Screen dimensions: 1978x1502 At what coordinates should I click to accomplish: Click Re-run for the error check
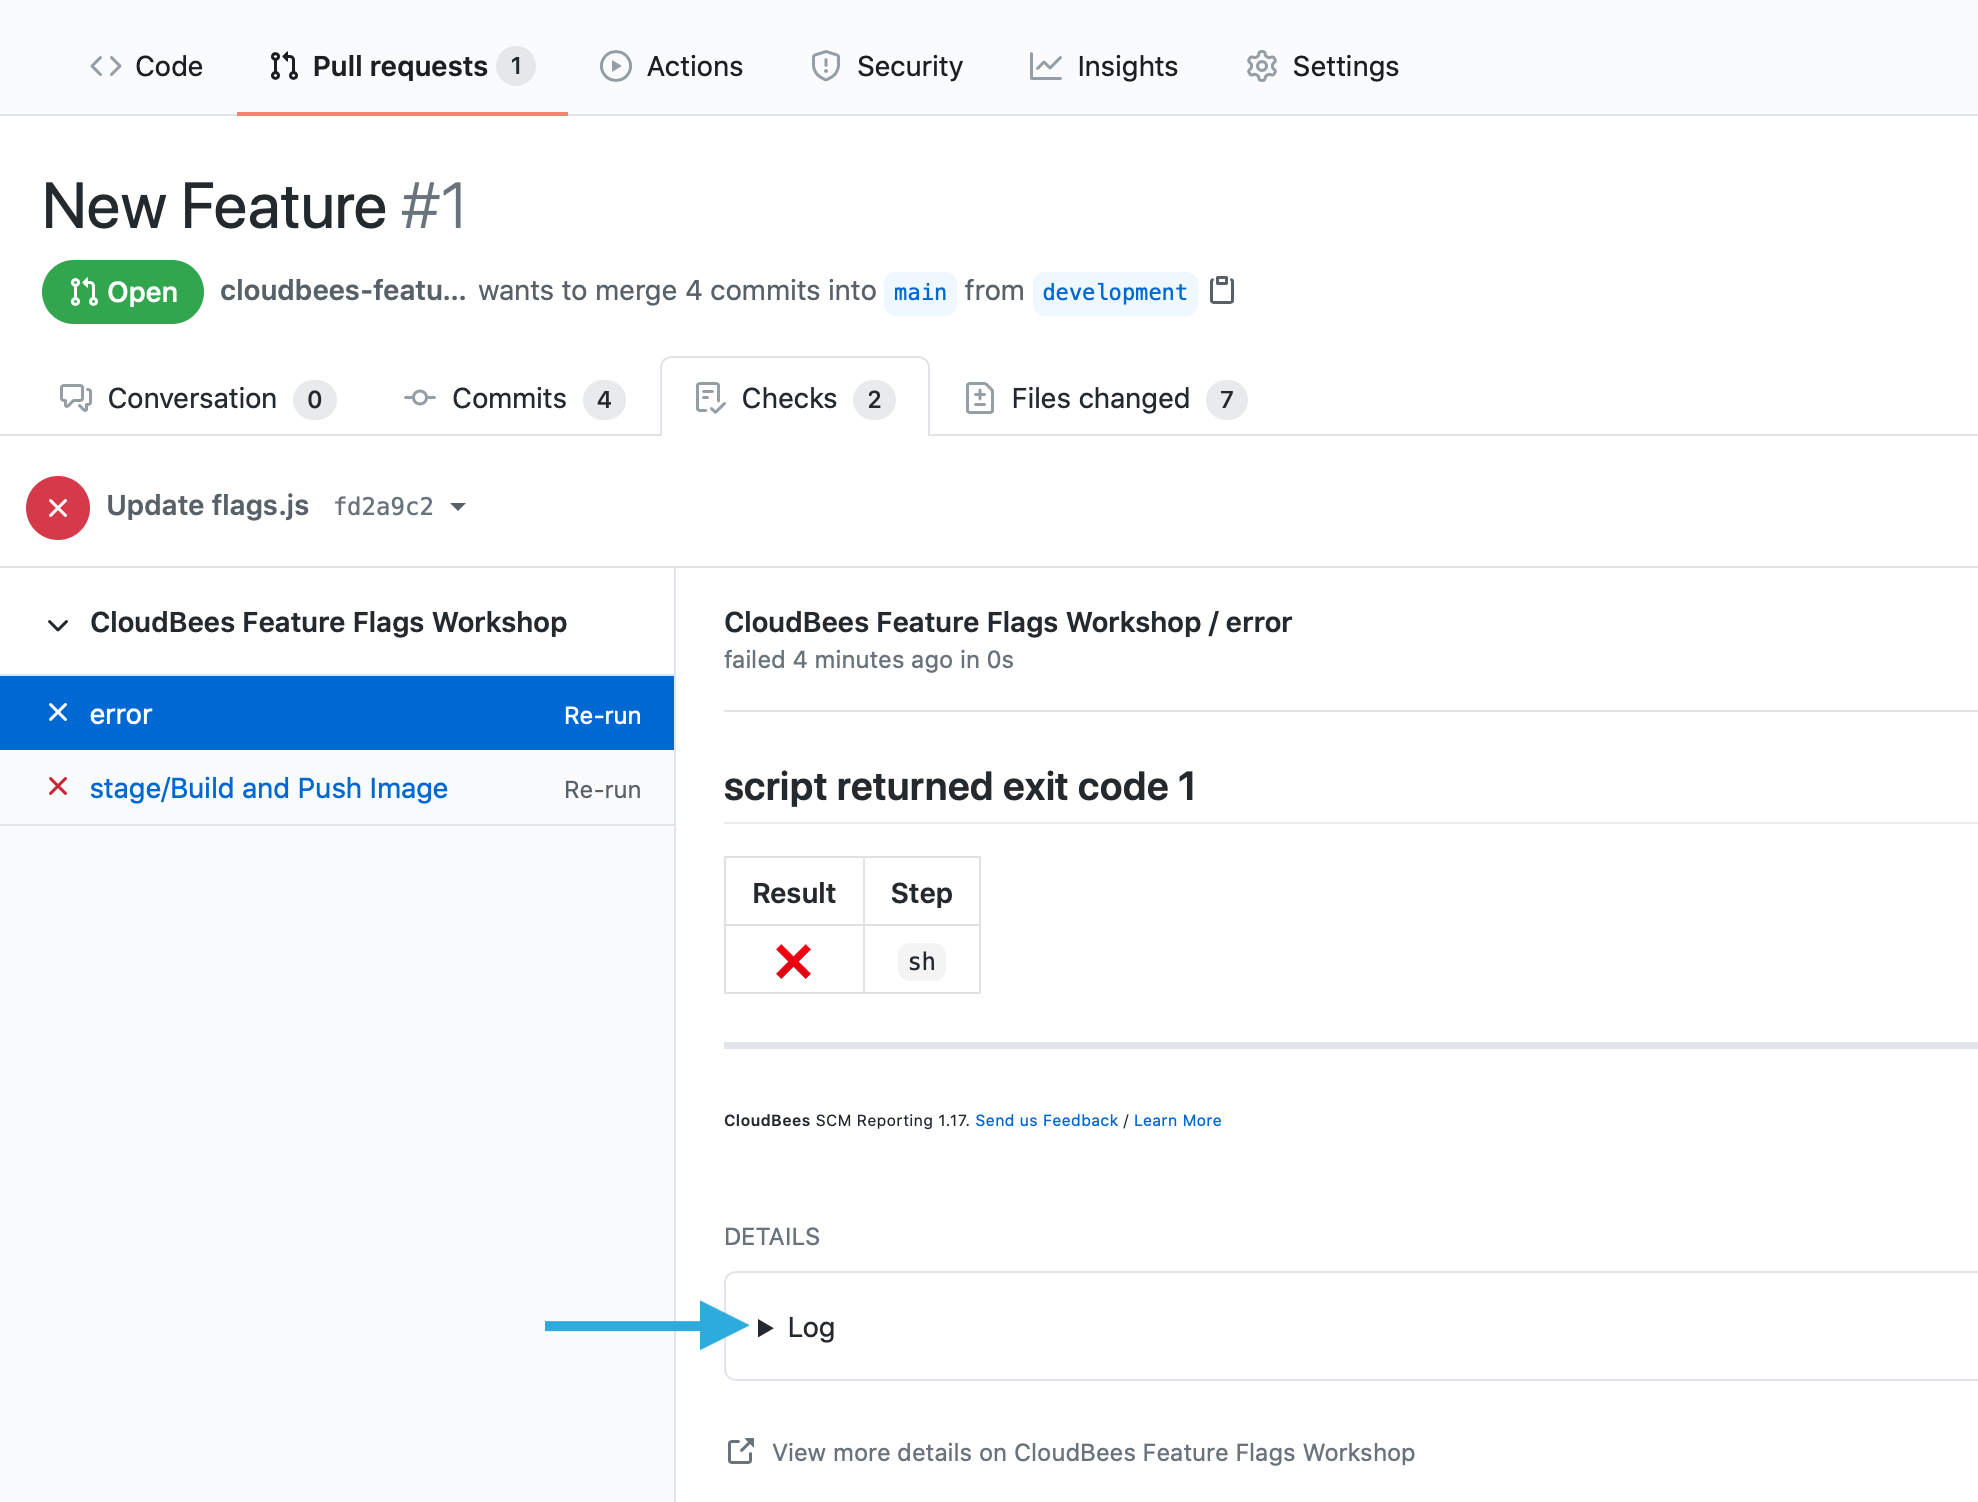(603, 715)
